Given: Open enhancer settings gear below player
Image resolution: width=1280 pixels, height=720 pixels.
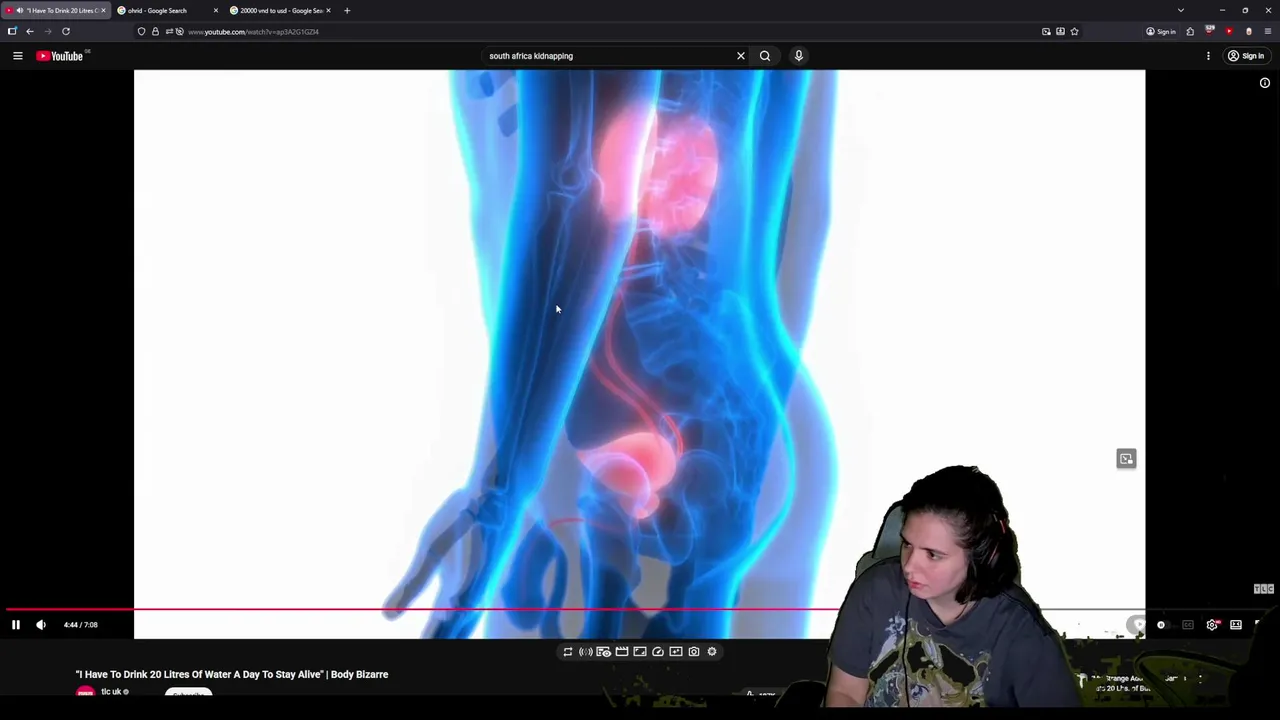Looking at the screenshot, I should [712, 652].
